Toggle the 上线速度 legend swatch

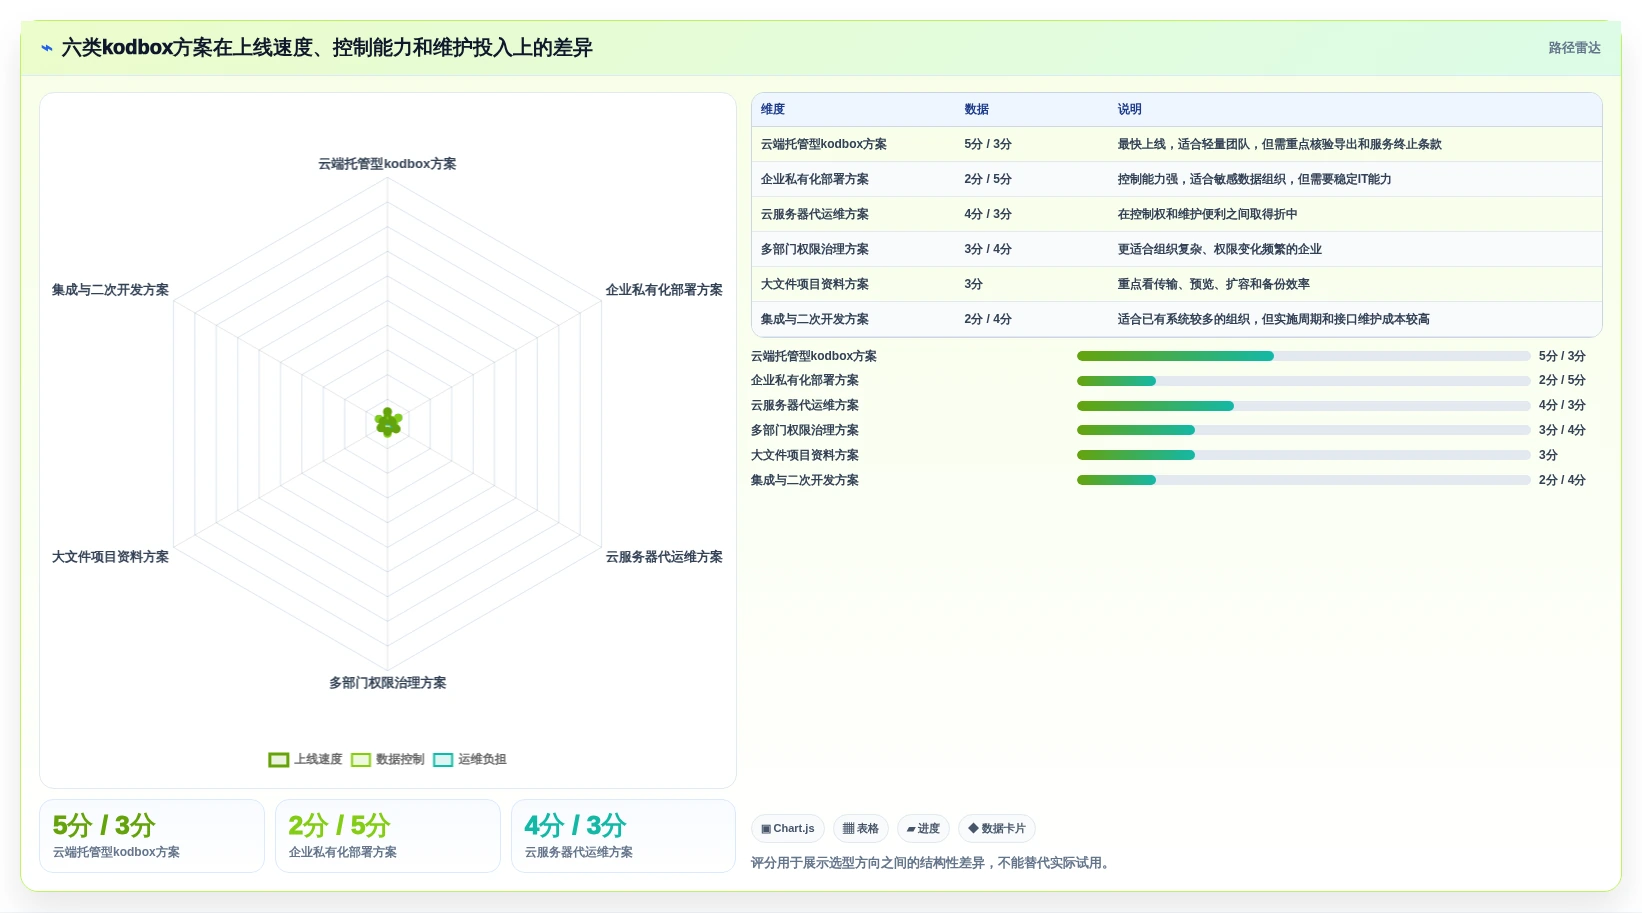click(279, 760)
